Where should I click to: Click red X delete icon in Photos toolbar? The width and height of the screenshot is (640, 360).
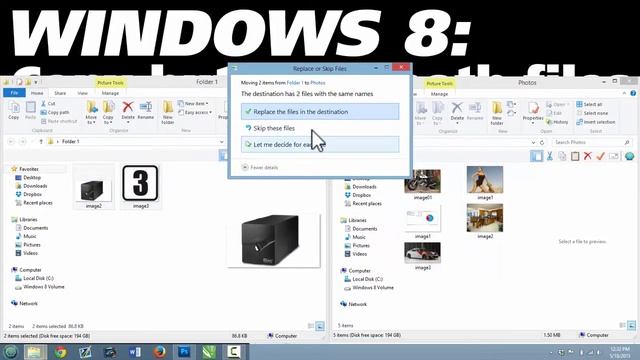[x=588, y=156]
